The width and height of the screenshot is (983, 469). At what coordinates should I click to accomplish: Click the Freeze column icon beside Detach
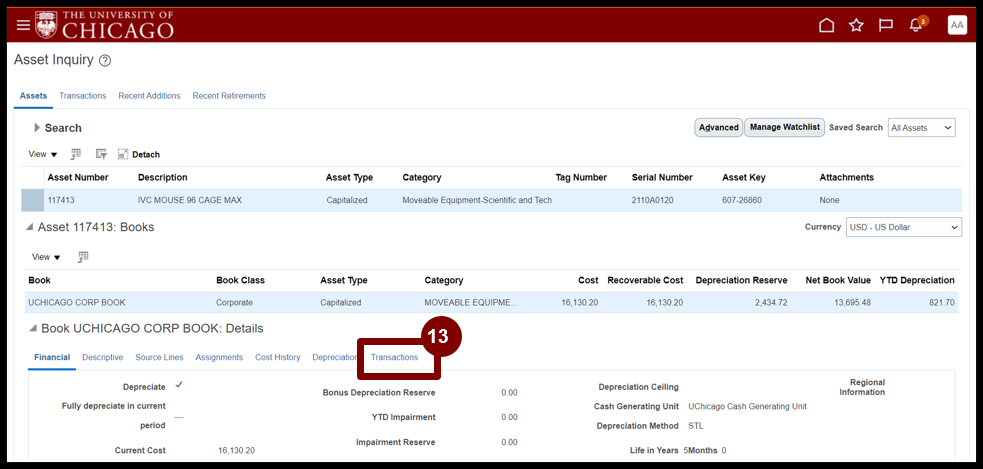[101, 154]
